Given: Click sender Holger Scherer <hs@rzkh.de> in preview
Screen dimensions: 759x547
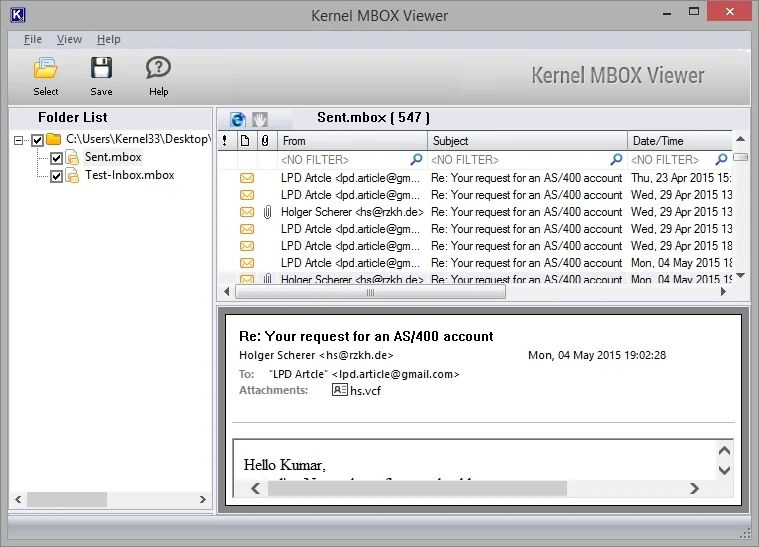Looking at the screenshot, I should click(x=316, y=355).
